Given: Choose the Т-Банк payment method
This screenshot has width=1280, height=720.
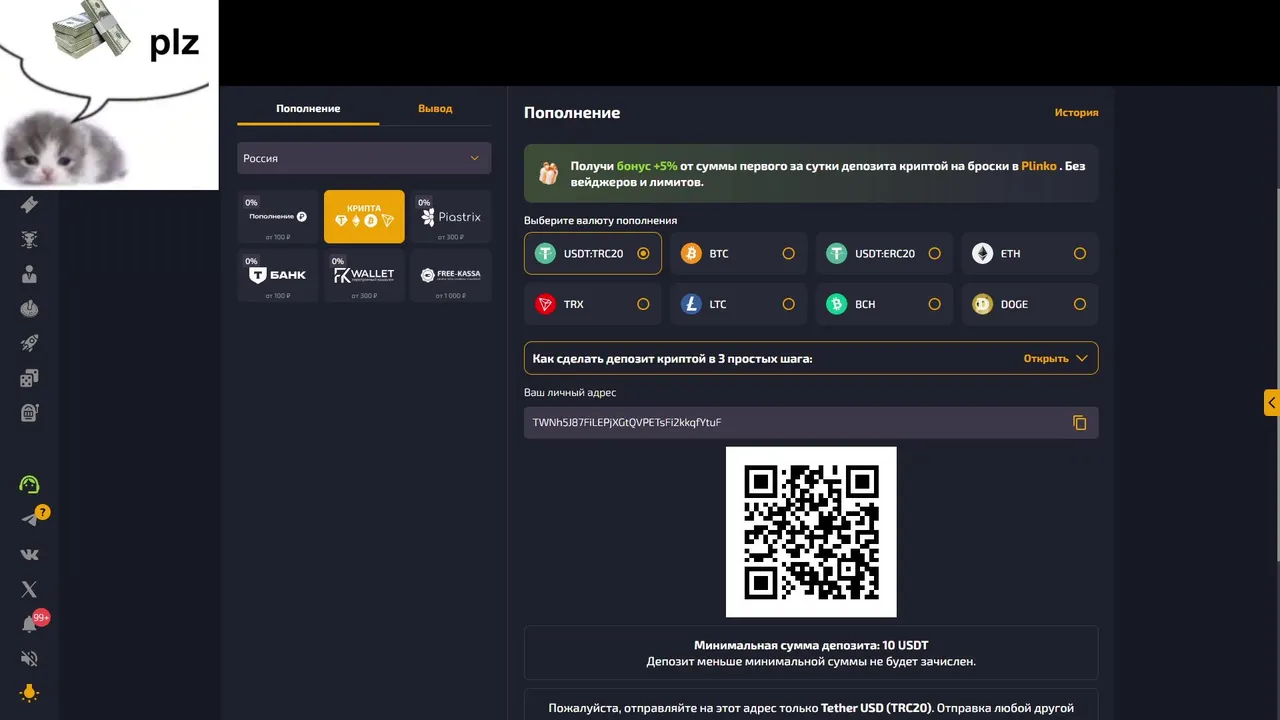Looking at the screenshot, I should [278, 275].
